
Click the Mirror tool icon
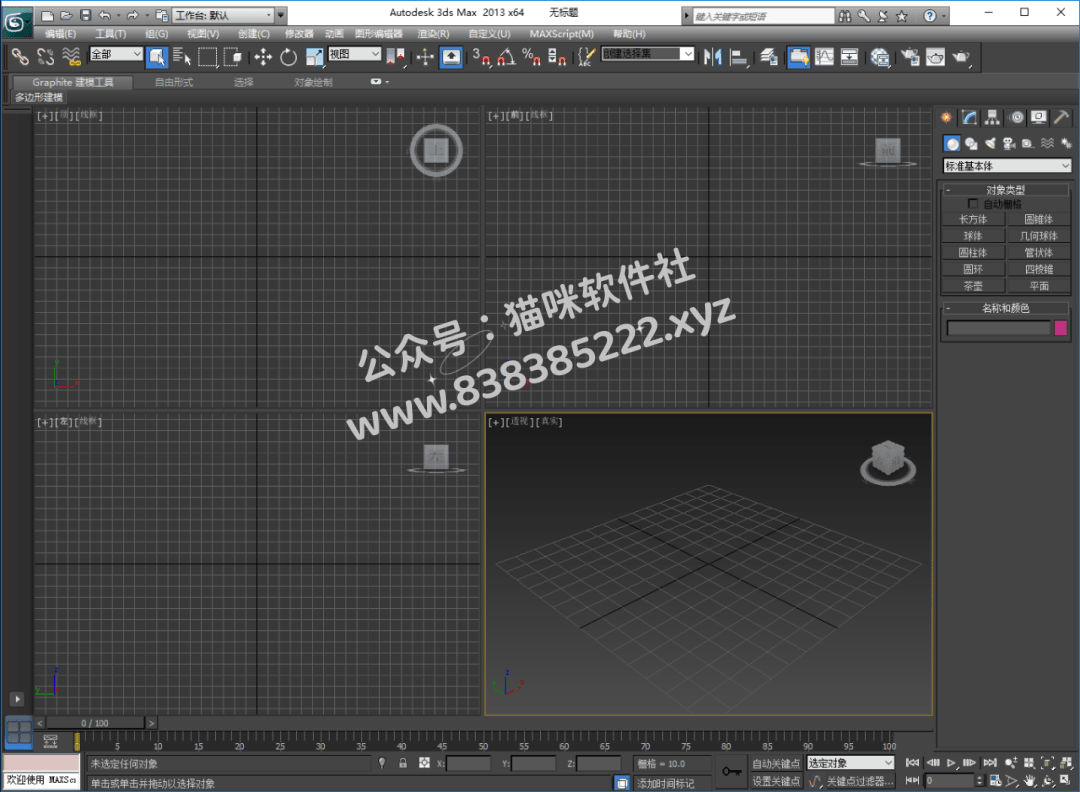click(x=713, y=57)
